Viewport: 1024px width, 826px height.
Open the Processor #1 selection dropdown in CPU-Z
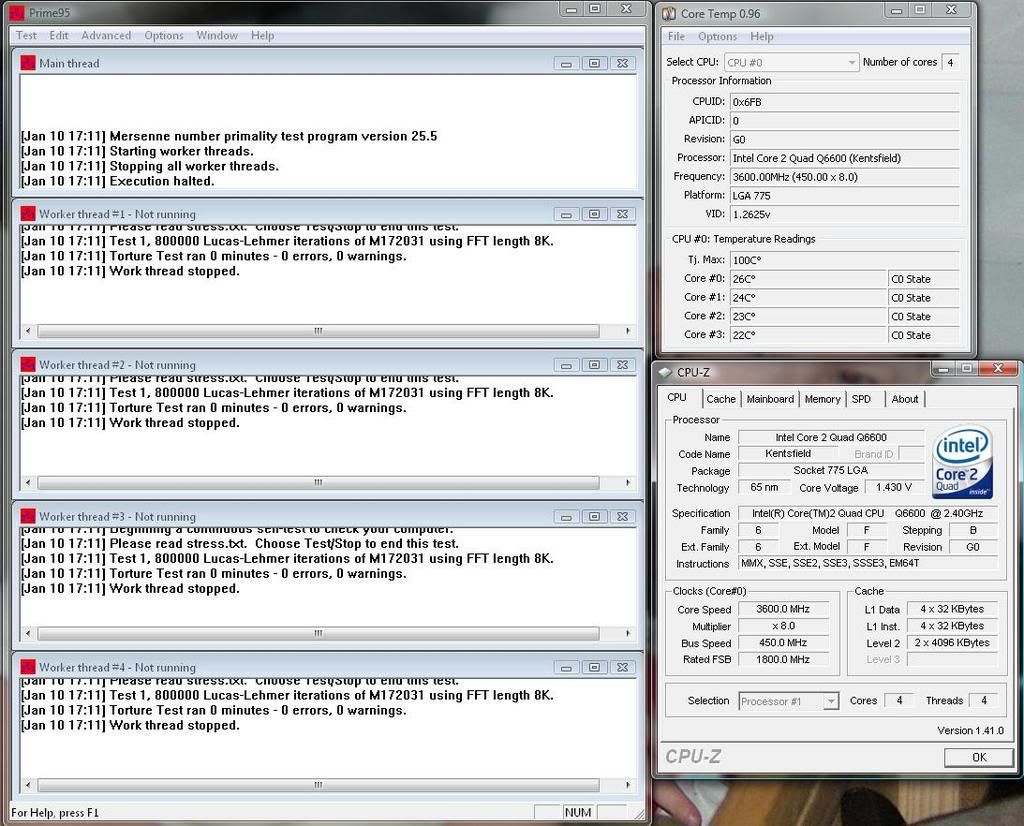coord(788,701)
